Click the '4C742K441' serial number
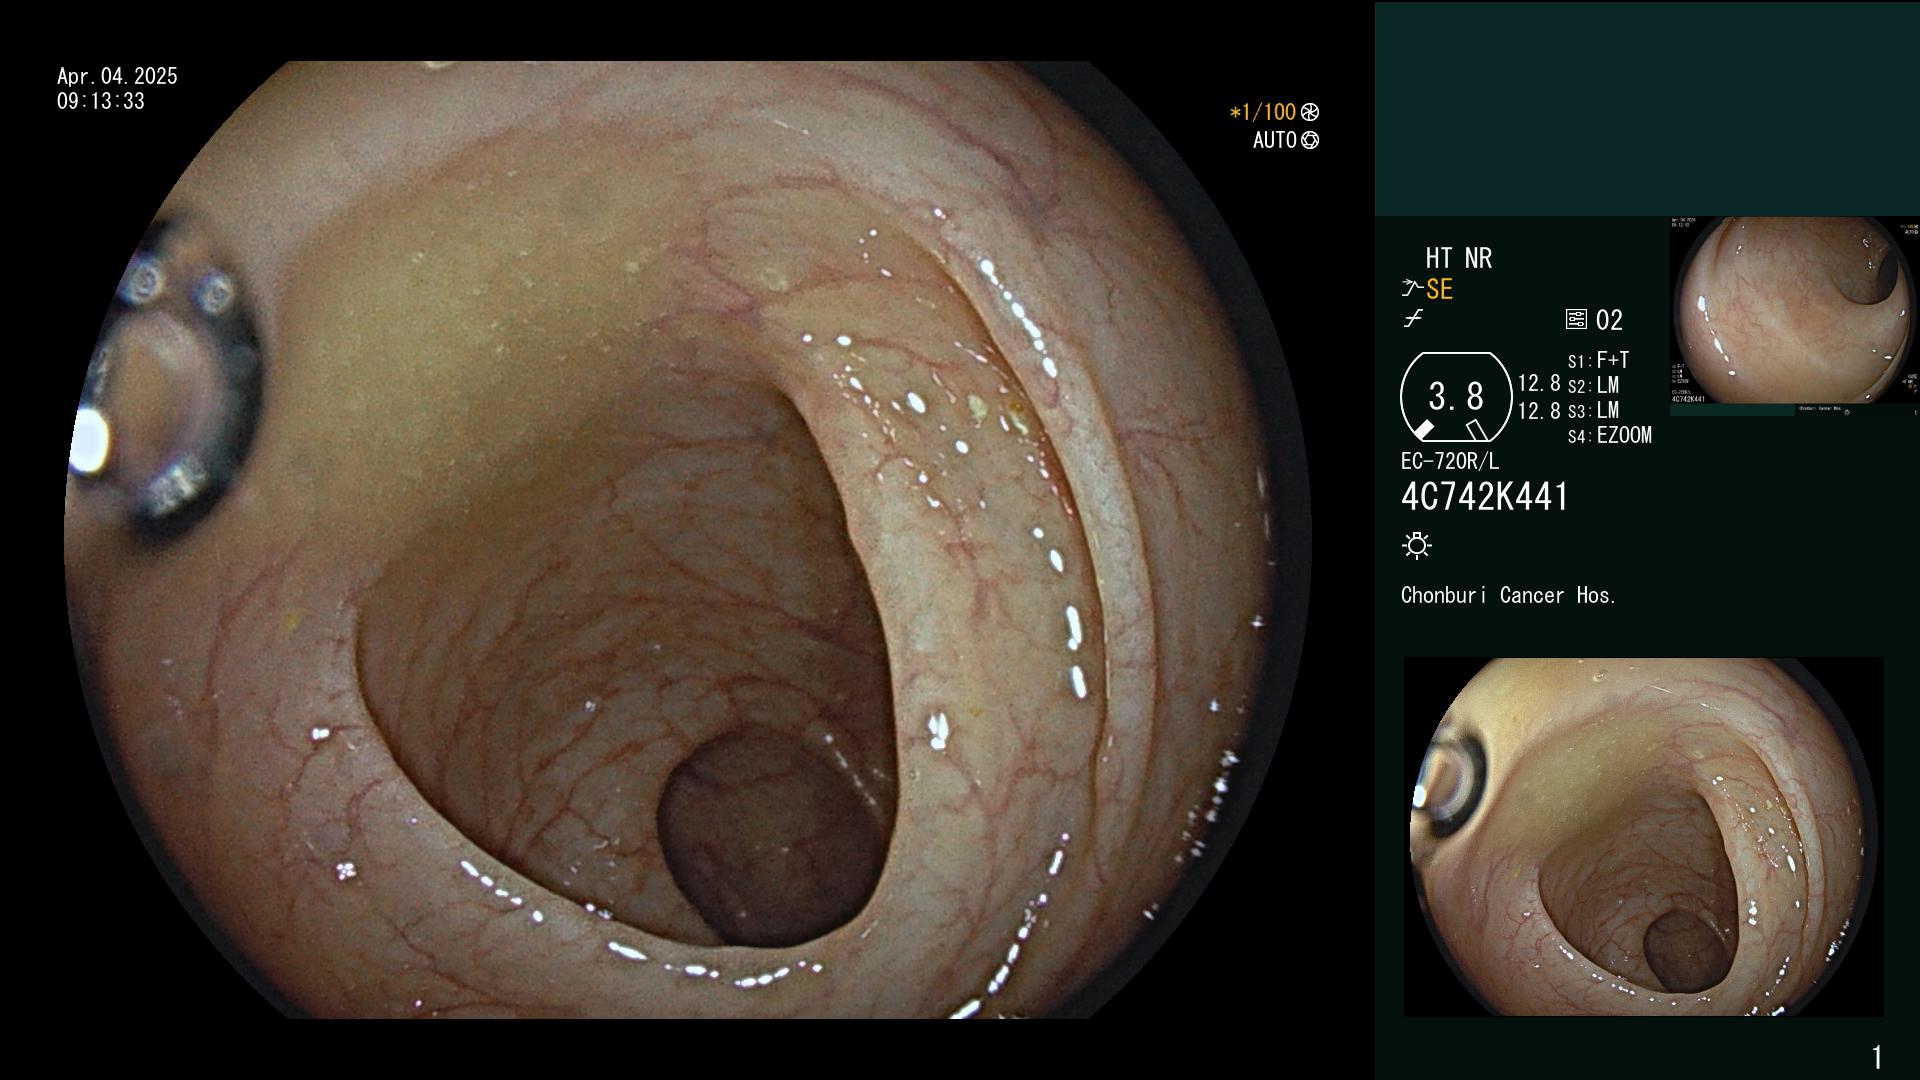This screenshot has height=1080, width=1920. click(1485, 497)
